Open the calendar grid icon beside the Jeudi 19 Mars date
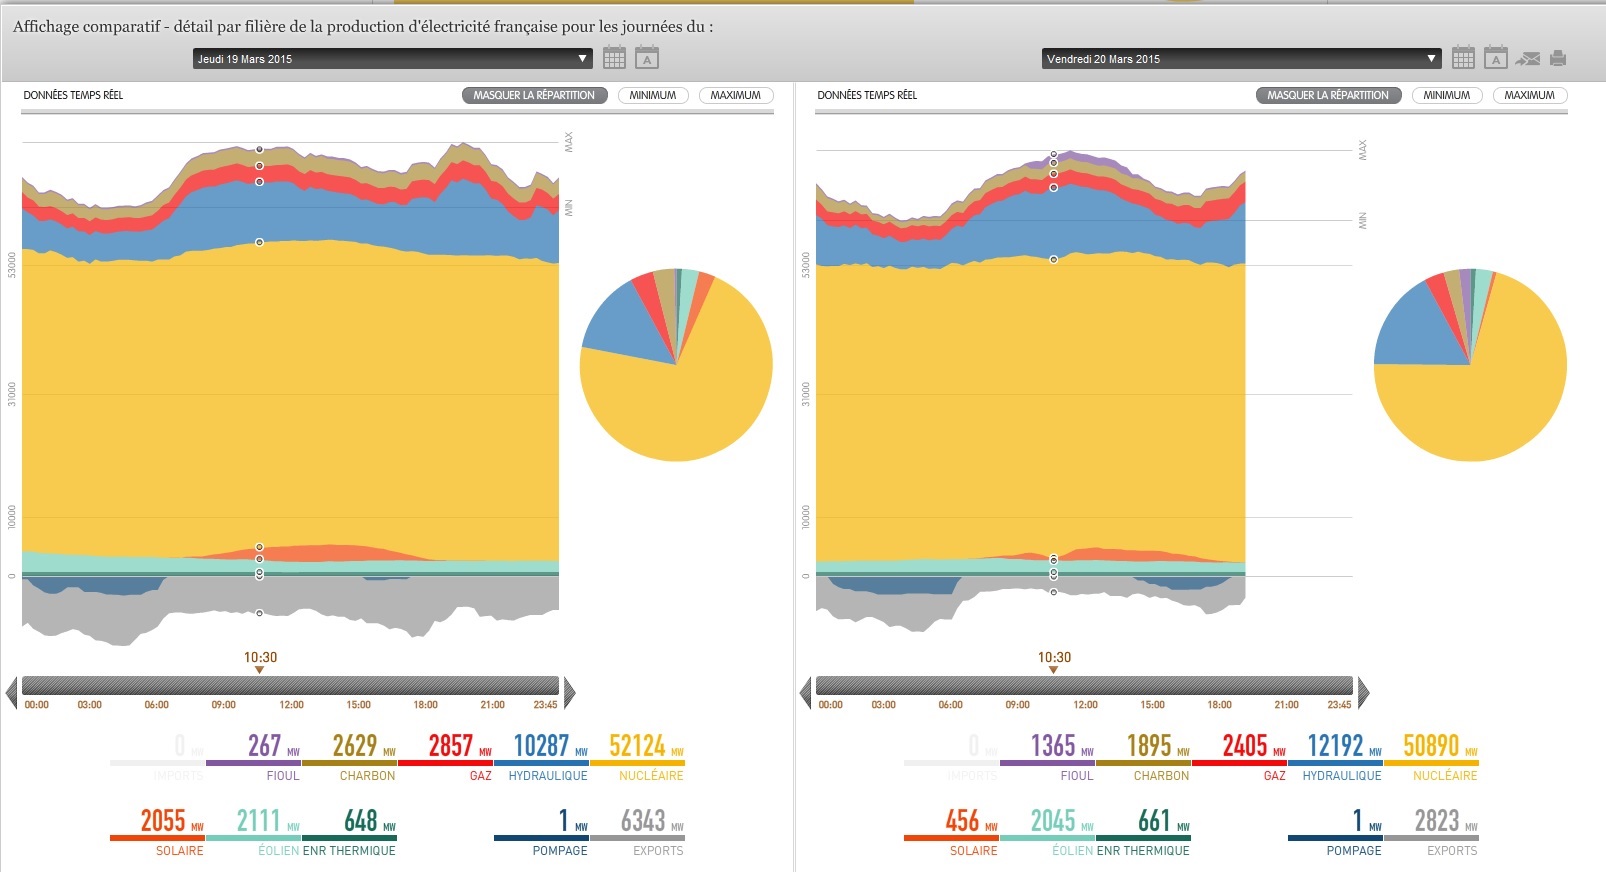The height and width of the screenshot is (874, 1606). pyautogui.click(x=614, y=58)
